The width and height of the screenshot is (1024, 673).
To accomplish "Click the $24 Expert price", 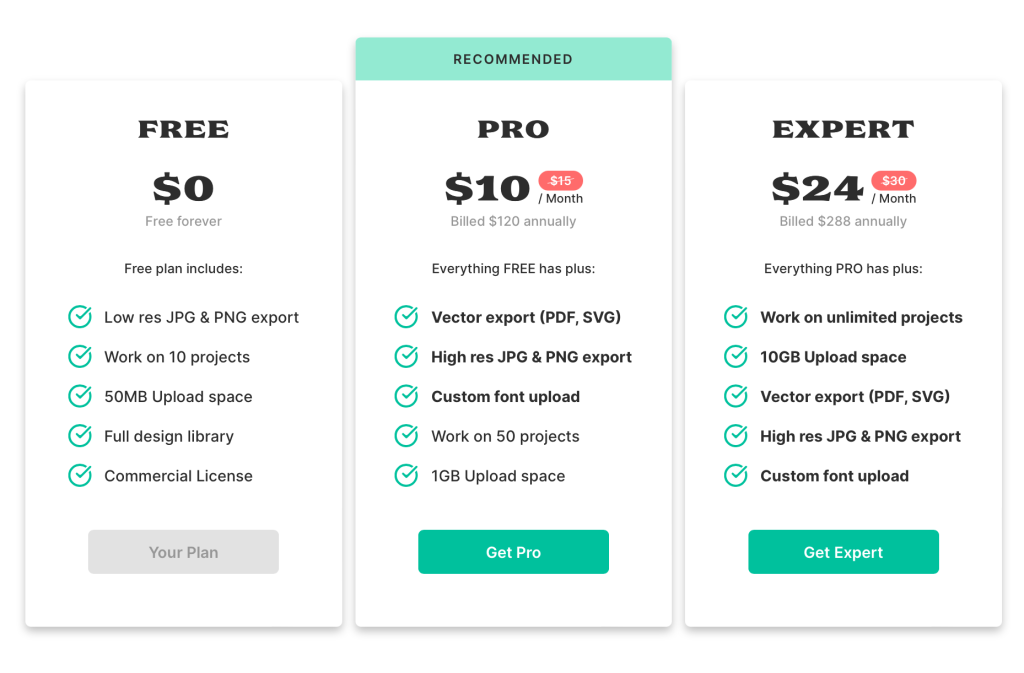I will pyautogui.click(x=817, y=188).
